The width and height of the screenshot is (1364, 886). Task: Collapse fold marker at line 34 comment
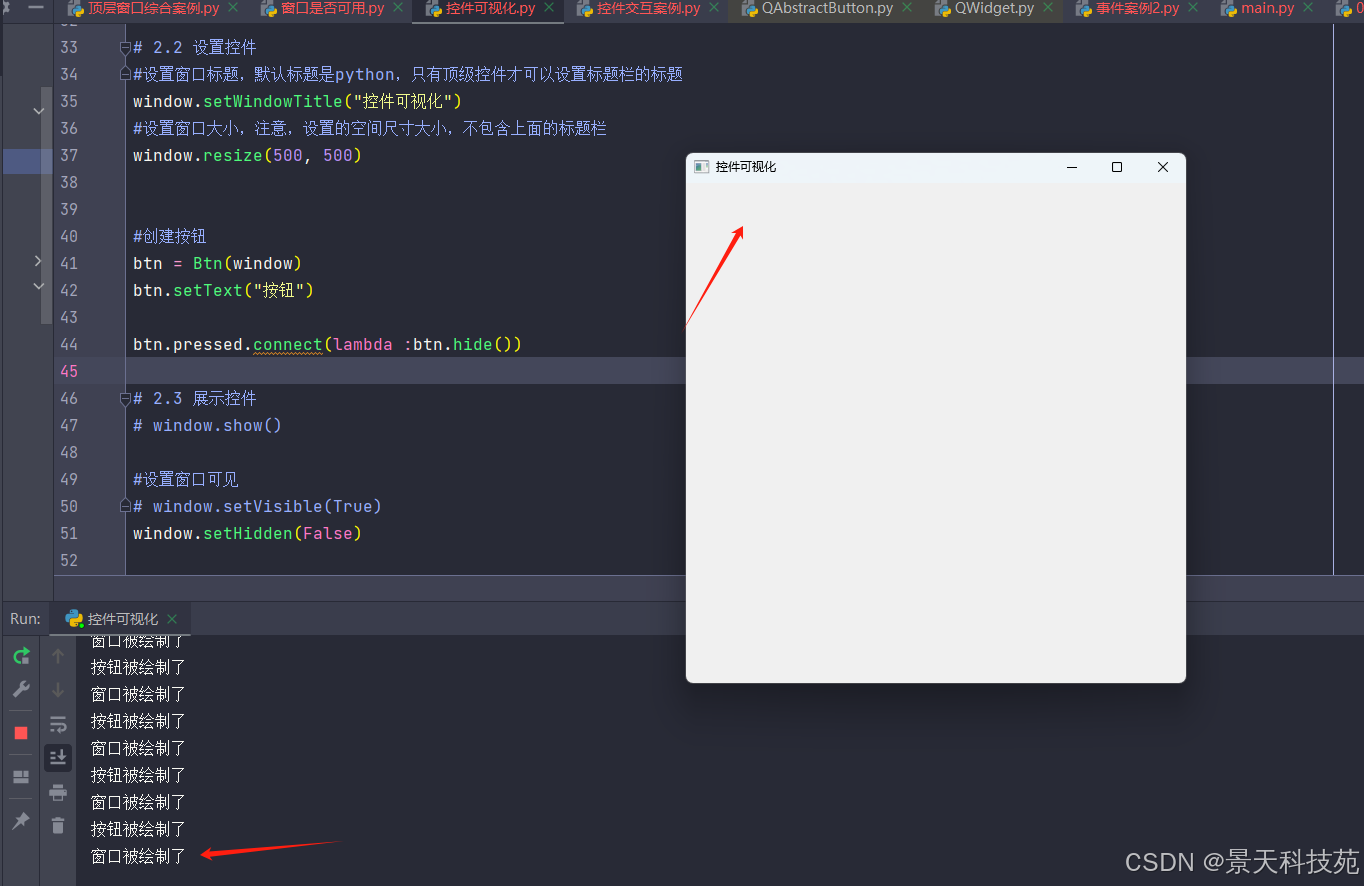[125, 74]
